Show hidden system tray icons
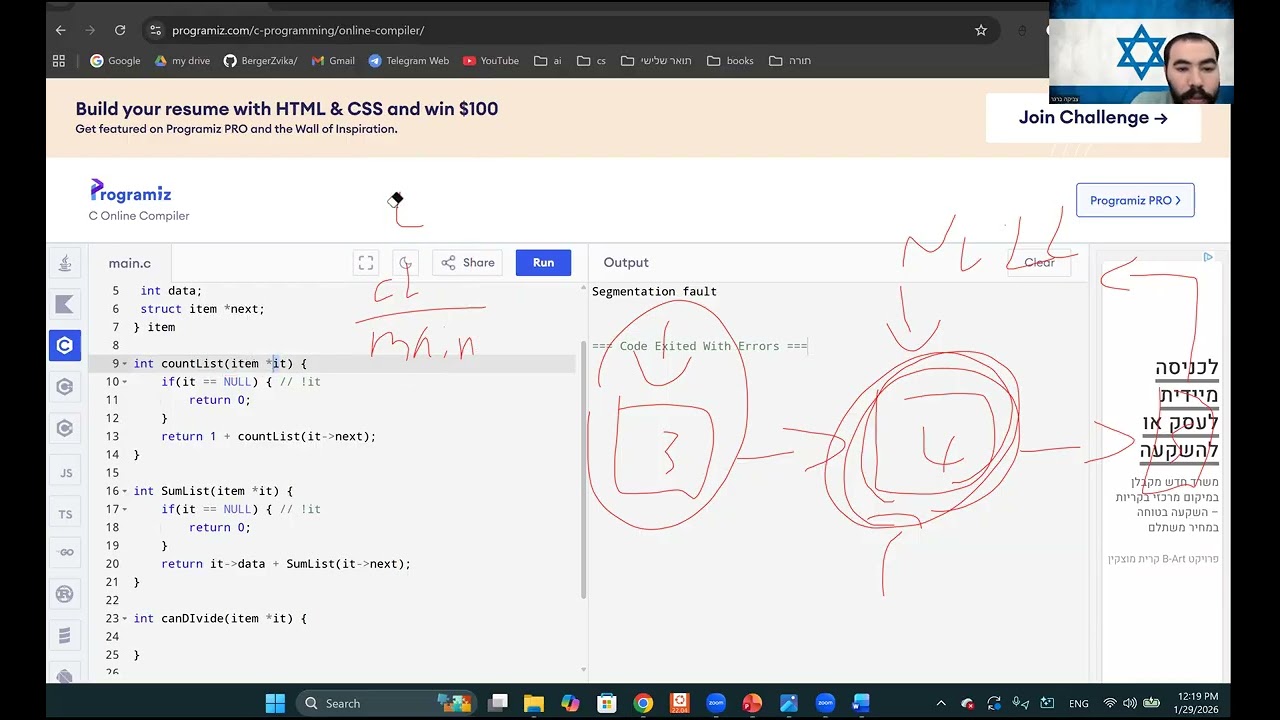The height and width of the screenshot is (720, 1280). tap(940, 703)
